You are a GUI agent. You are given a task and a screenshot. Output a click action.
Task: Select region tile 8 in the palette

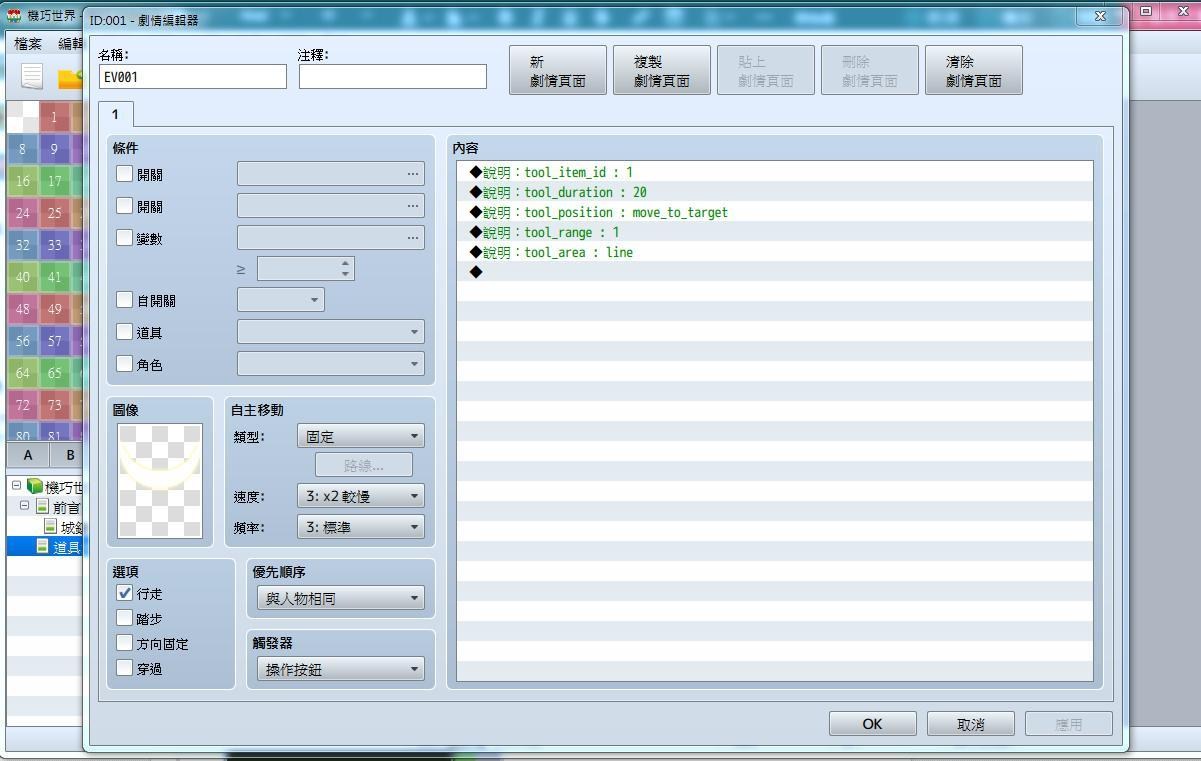point(23,149)
